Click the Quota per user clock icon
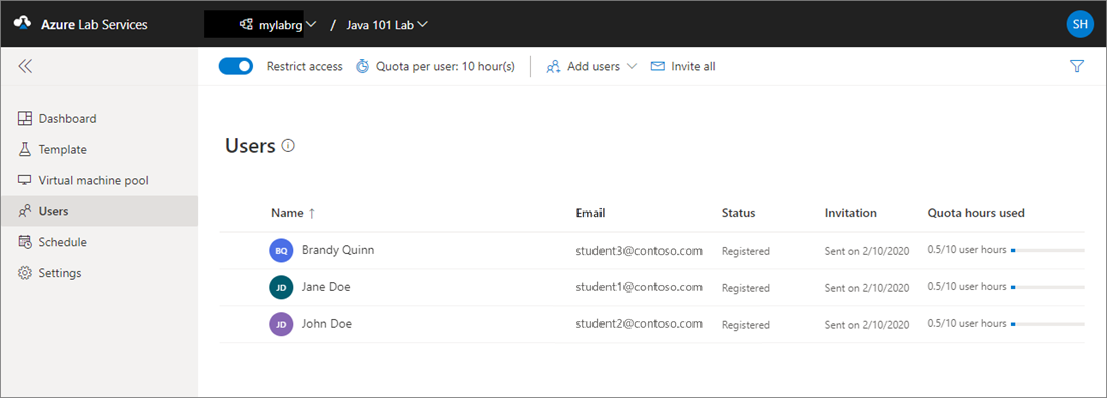The height and width of the screenshot is (398, 1107). click(x=362, y=66)
